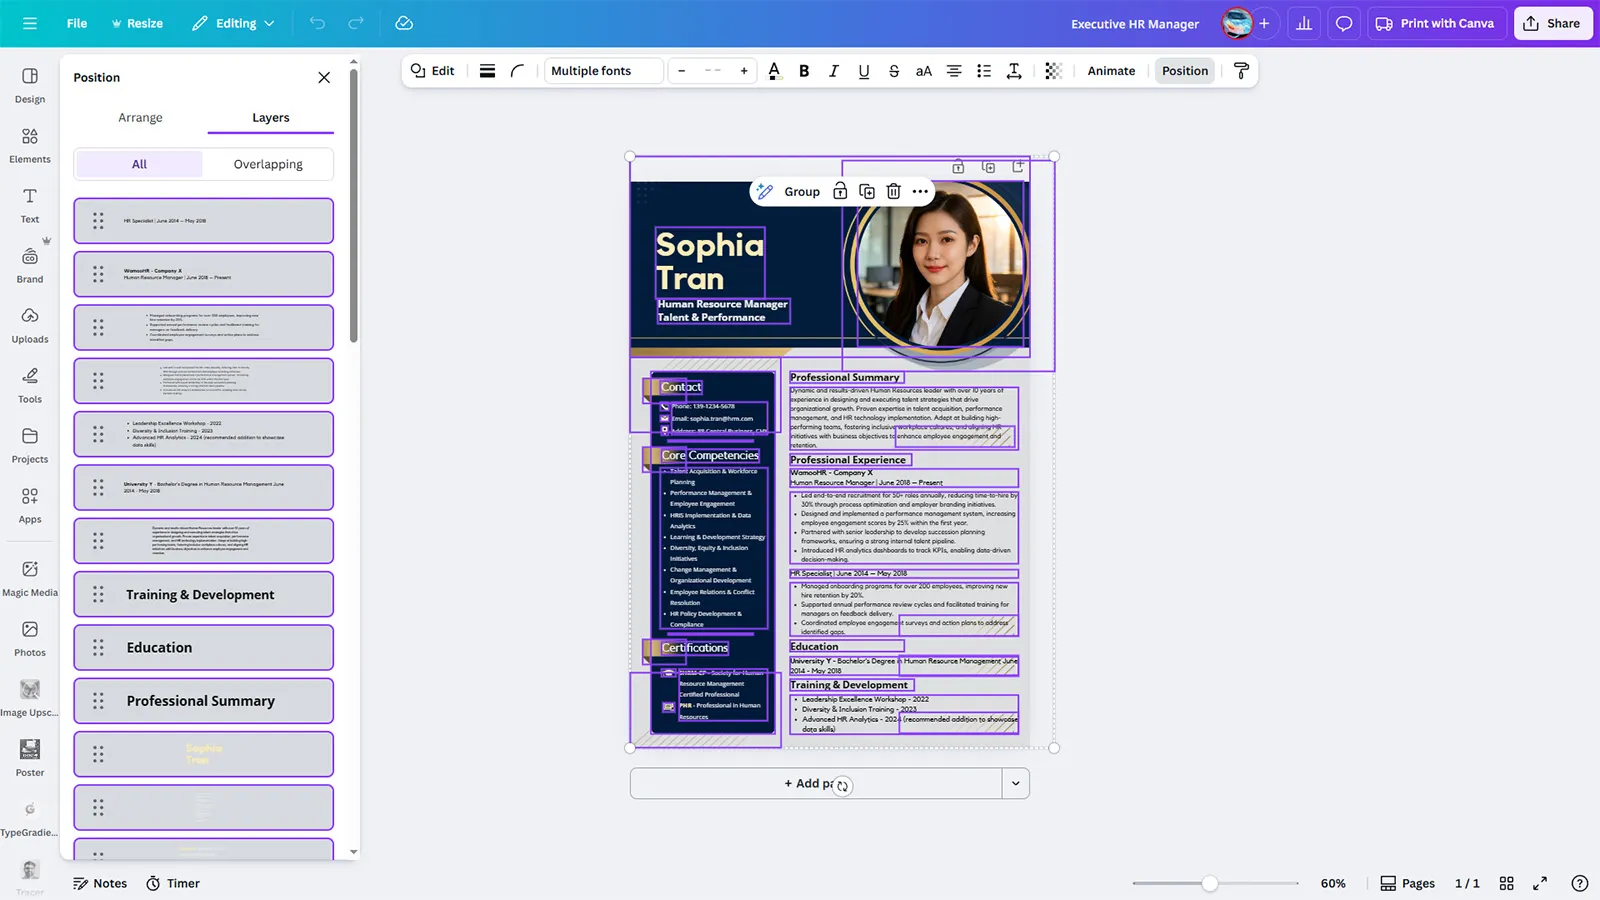The height and width of the screenshot is (900, 1600).
Task: Select the Overlapping layers filter
Action: point(268,164)
